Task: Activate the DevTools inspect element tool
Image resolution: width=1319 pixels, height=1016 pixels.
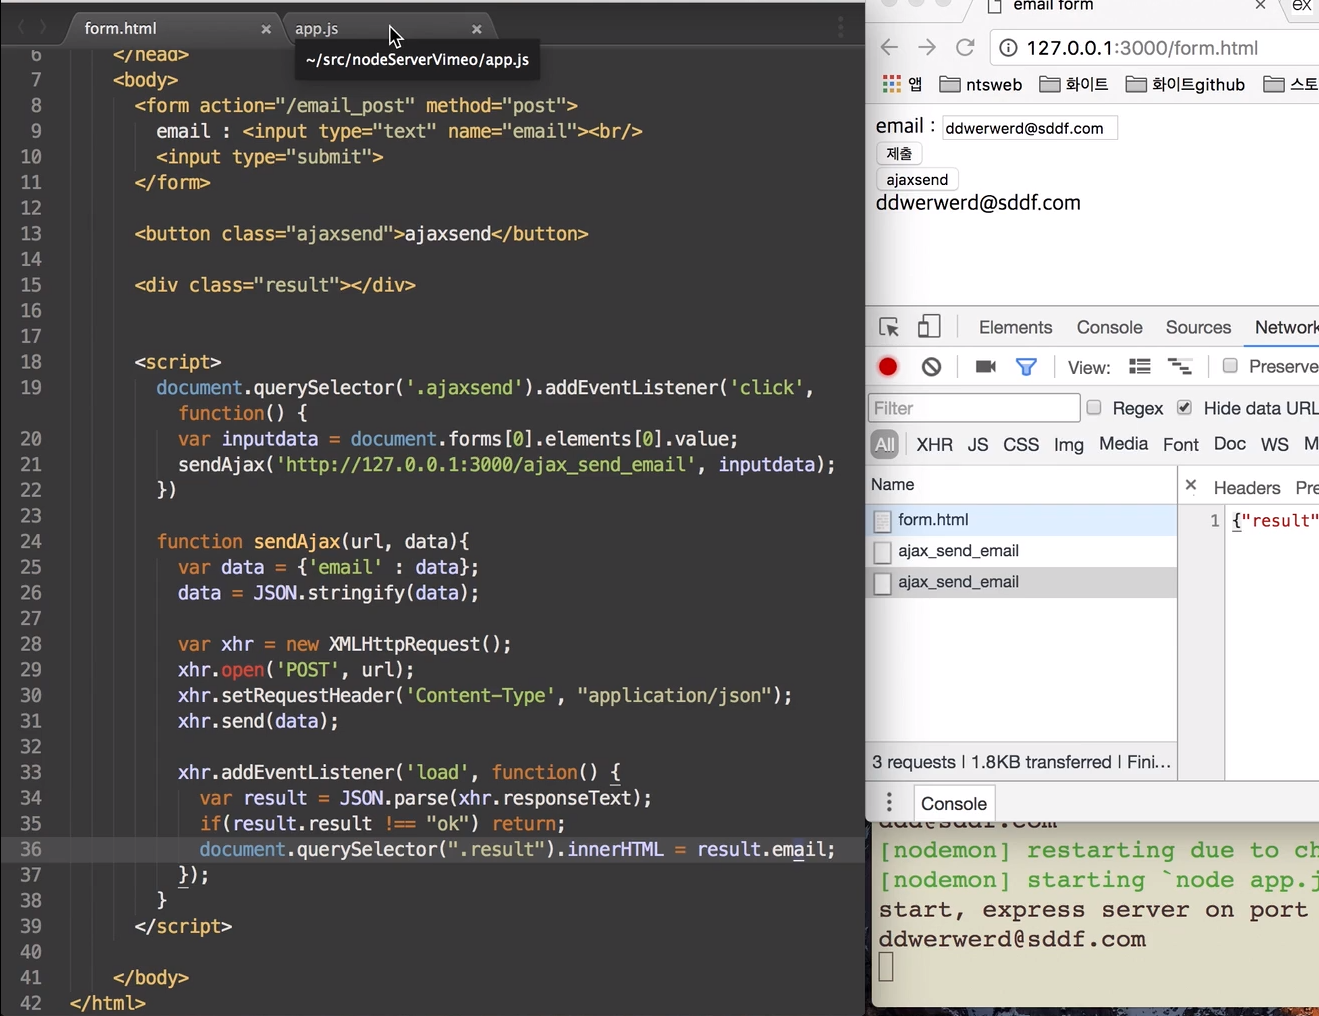Action: tap(889, 327)
